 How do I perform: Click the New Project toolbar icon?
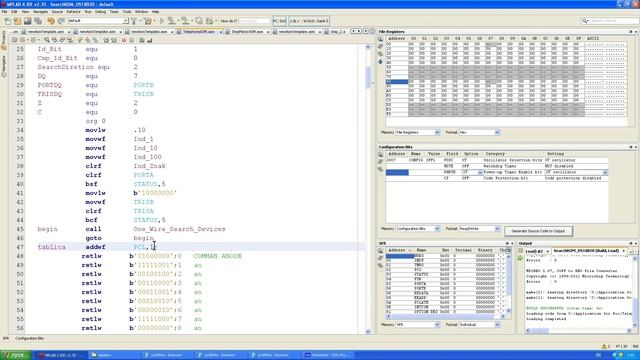coord(18,21)
